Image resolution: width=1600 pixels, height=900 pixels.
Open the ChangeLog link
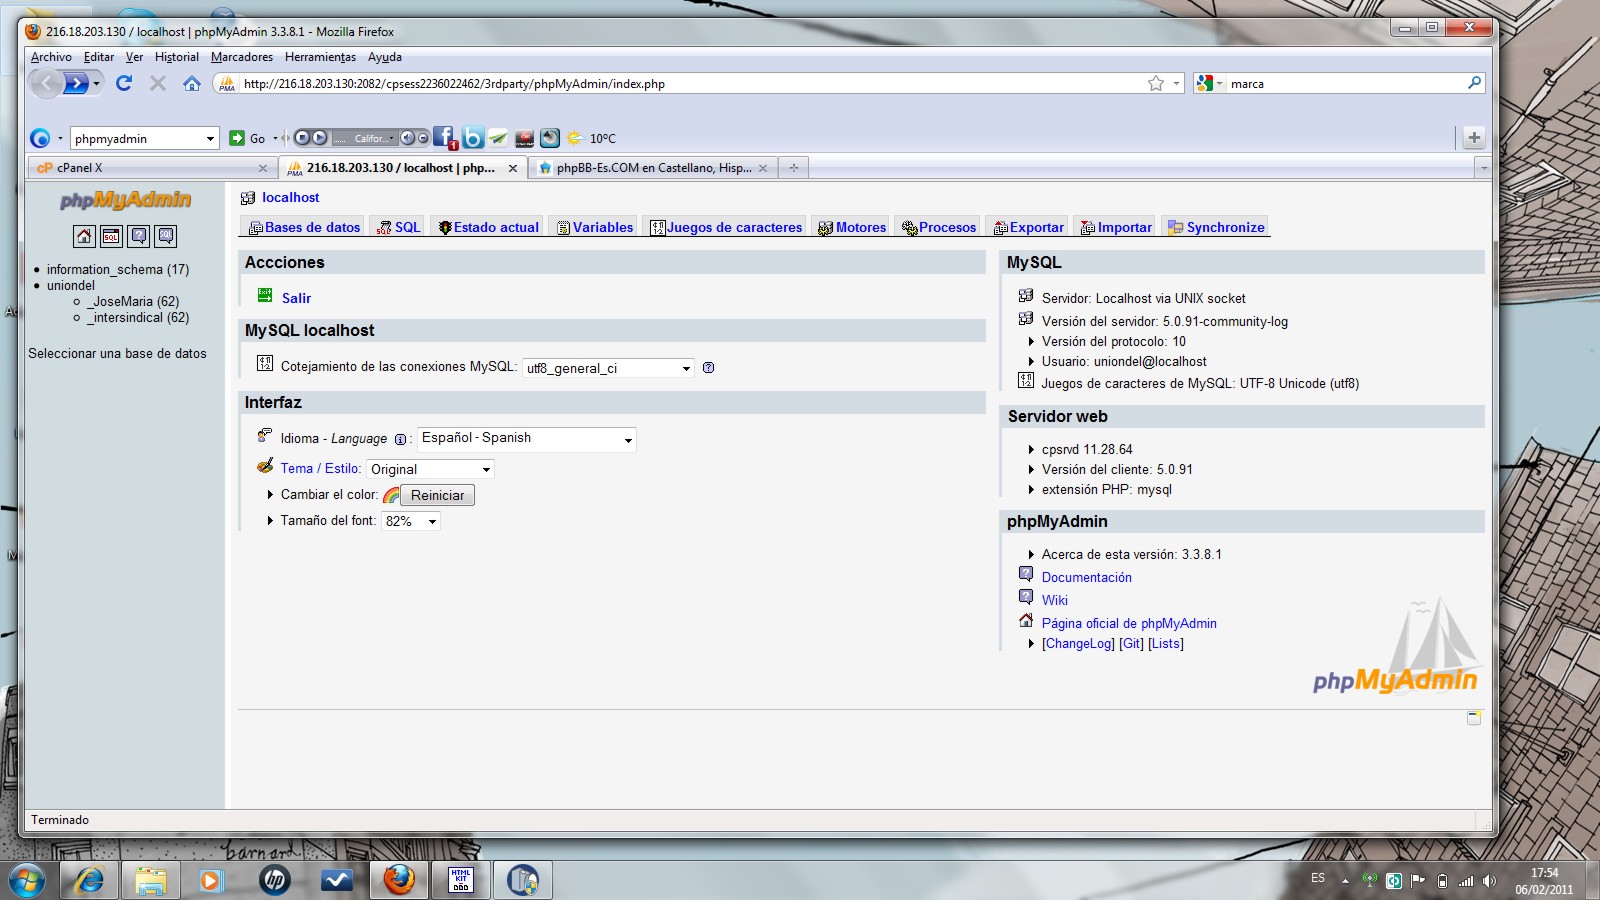point(1078,643)
